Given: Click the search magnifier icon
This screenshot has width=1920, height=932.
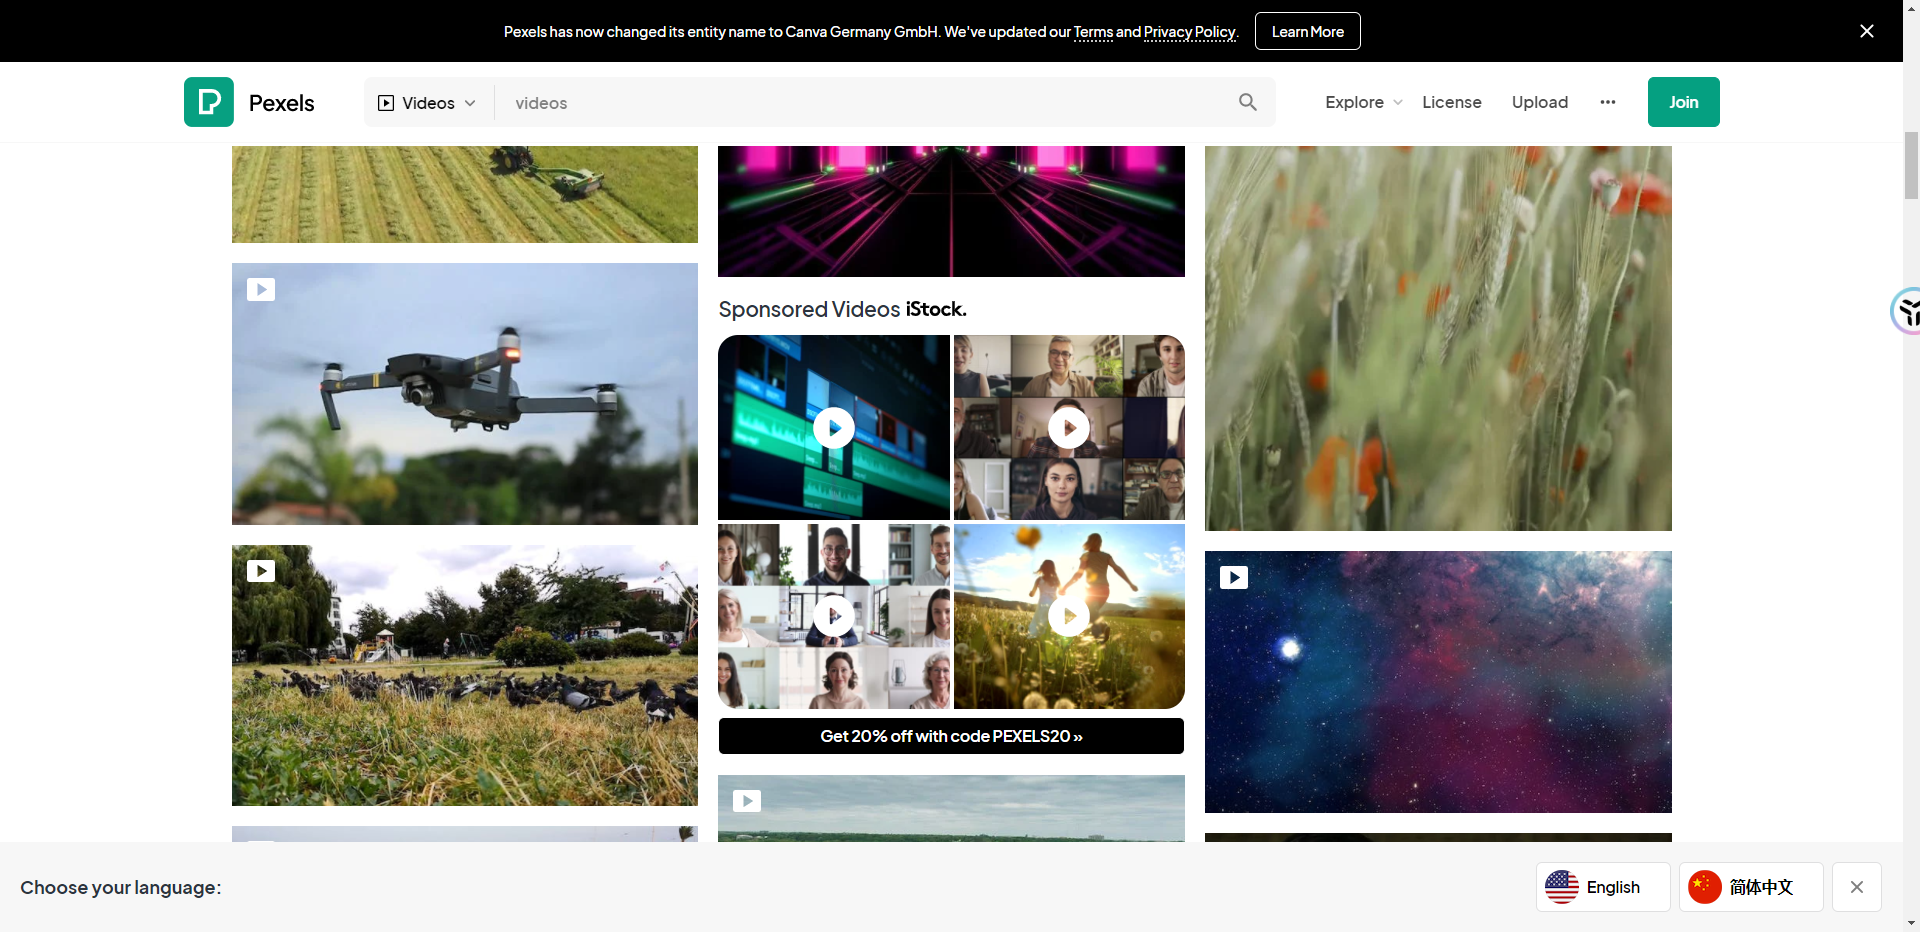Looking at the screenshot, I should click(1247, 102).
